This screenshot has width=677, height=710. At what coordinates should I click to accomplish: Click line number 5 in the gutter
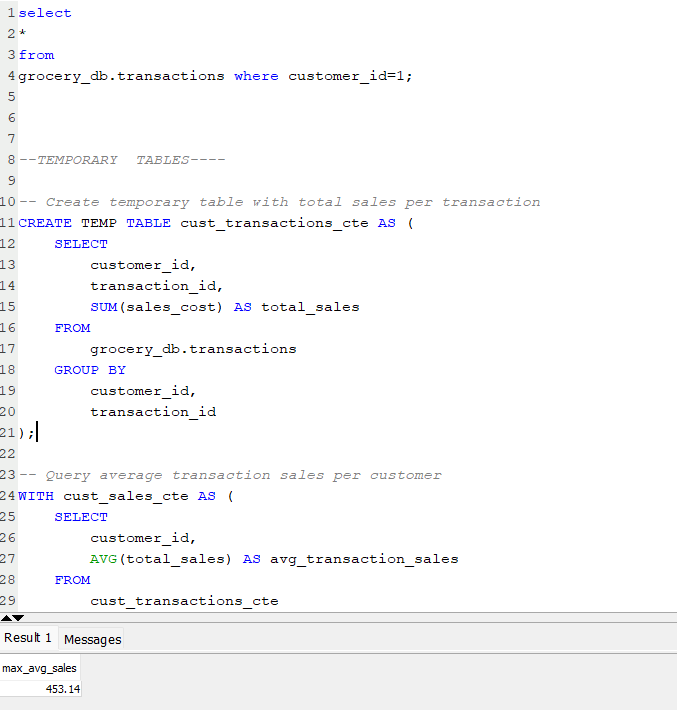click(11, 97)
